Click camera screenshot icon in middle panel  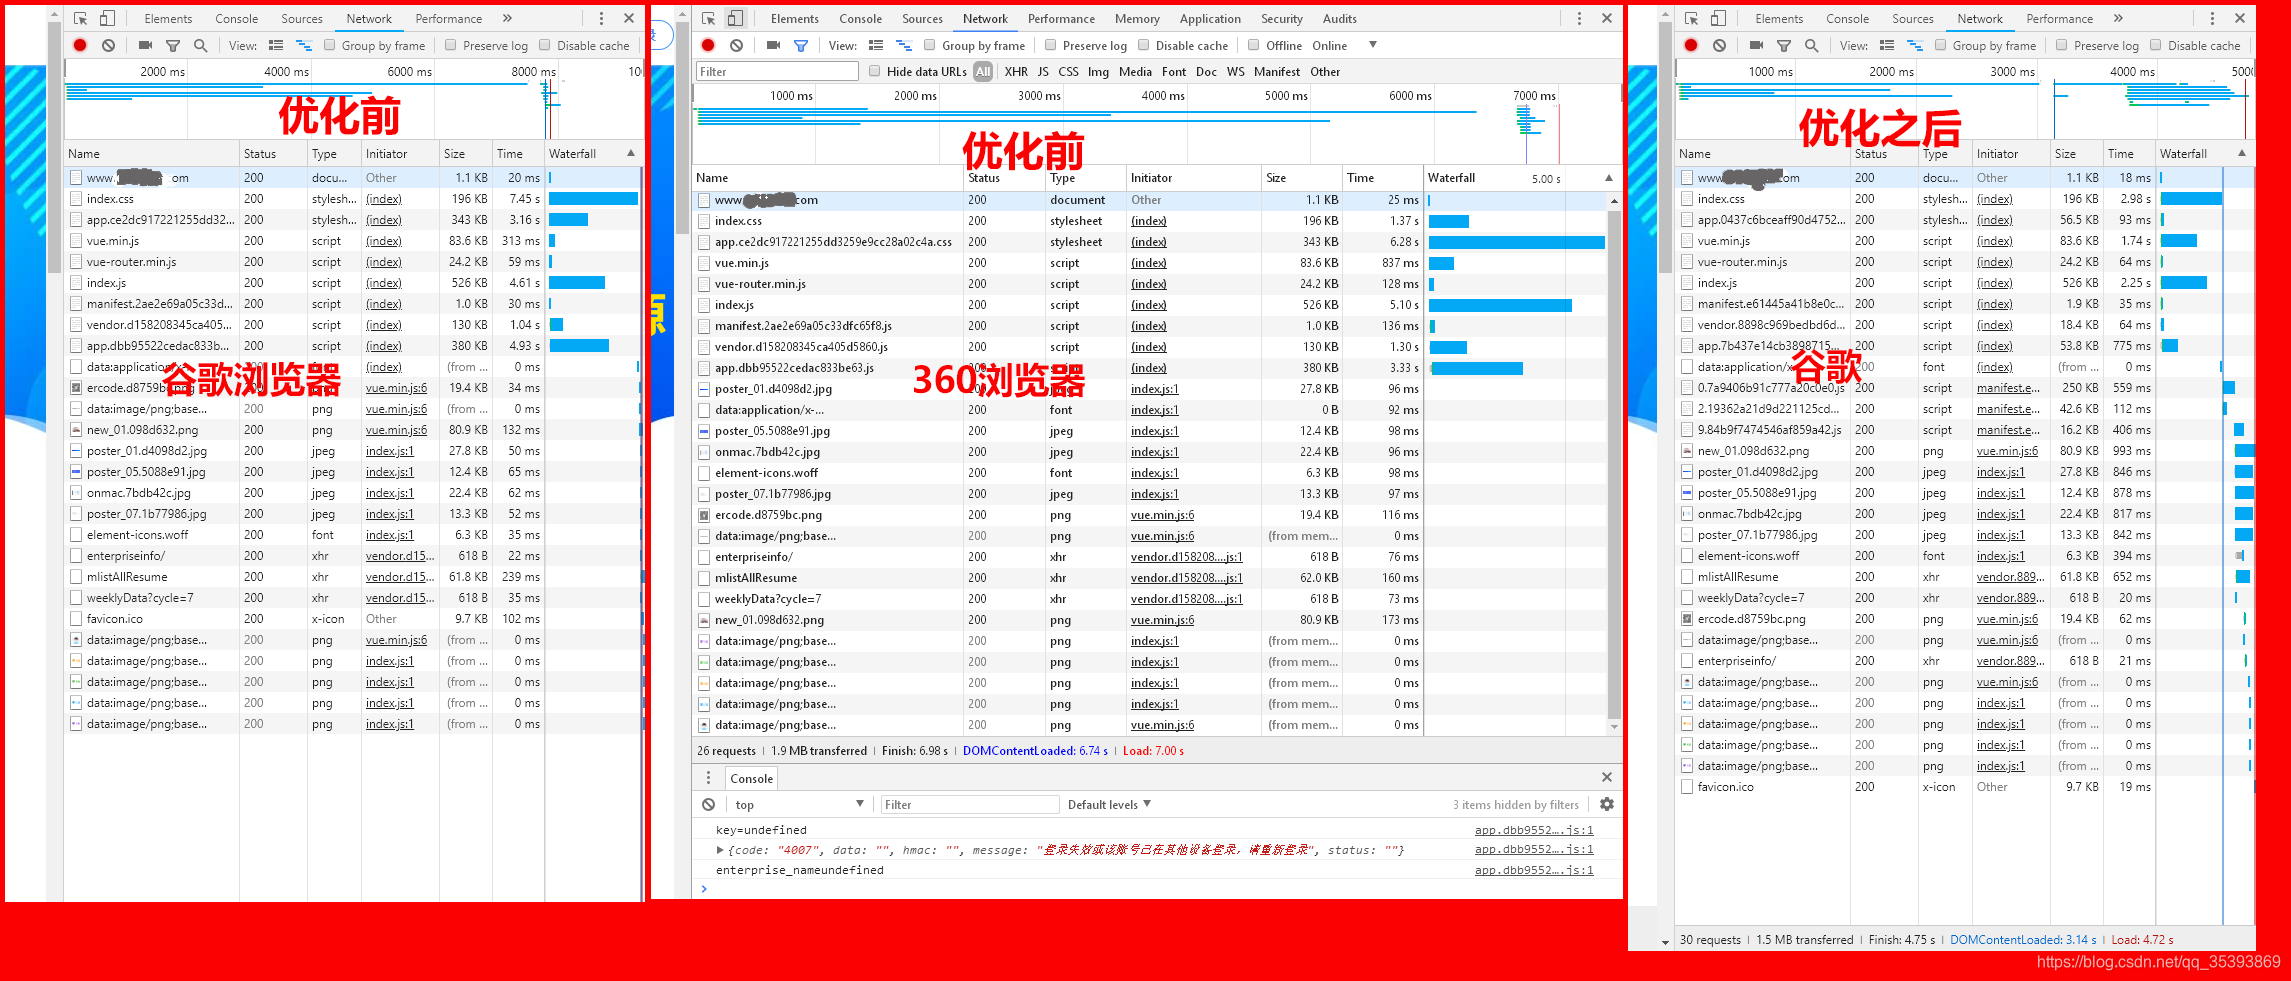pos(773,45)
